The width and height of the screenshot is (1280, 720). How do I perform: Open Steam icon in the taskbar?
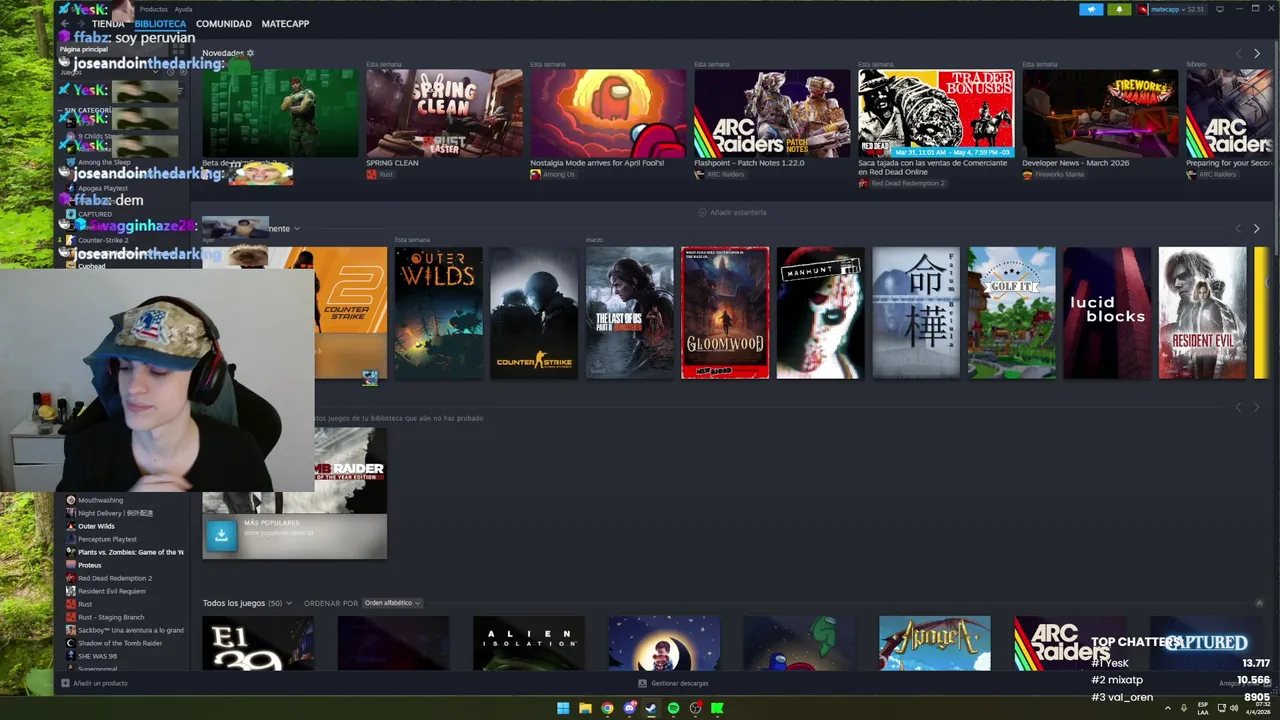coord(651,708)
